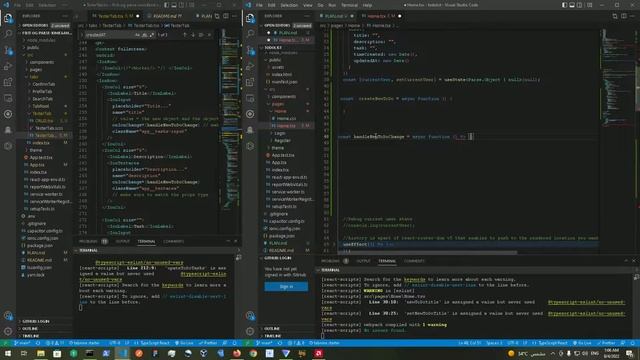Toggle Find in Selection in find widget
Image resolution: width=640 pixels, height=360 pixels.
pos(201,35)
